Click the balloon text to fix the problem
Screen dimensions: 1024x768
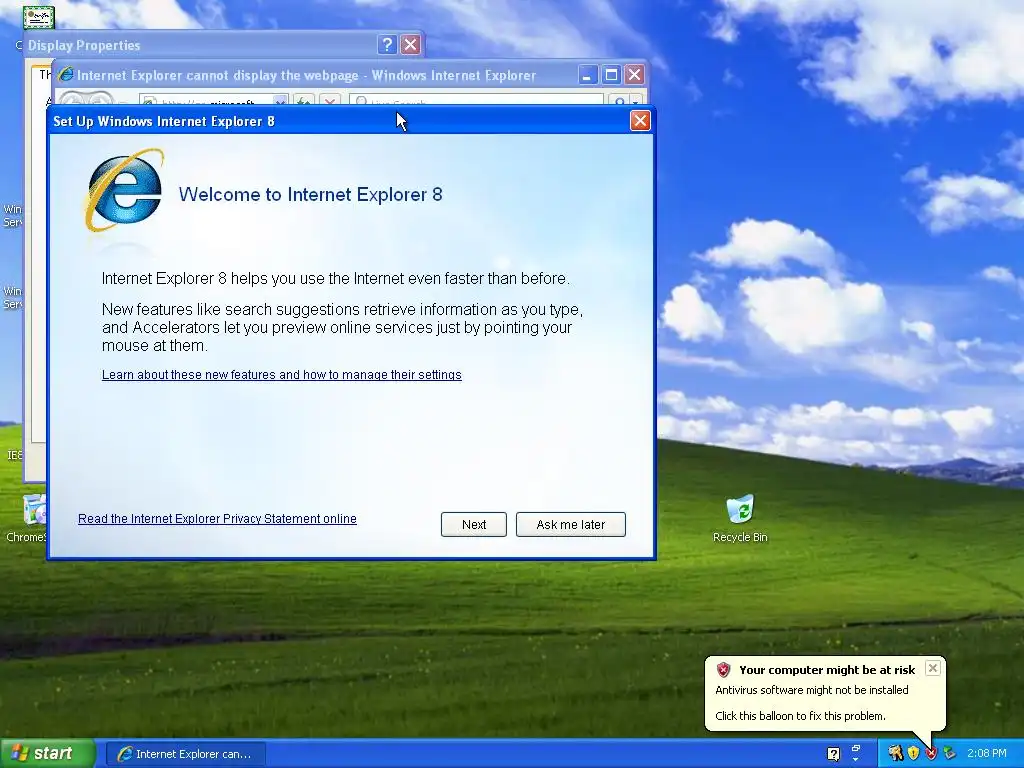(800, 716)
